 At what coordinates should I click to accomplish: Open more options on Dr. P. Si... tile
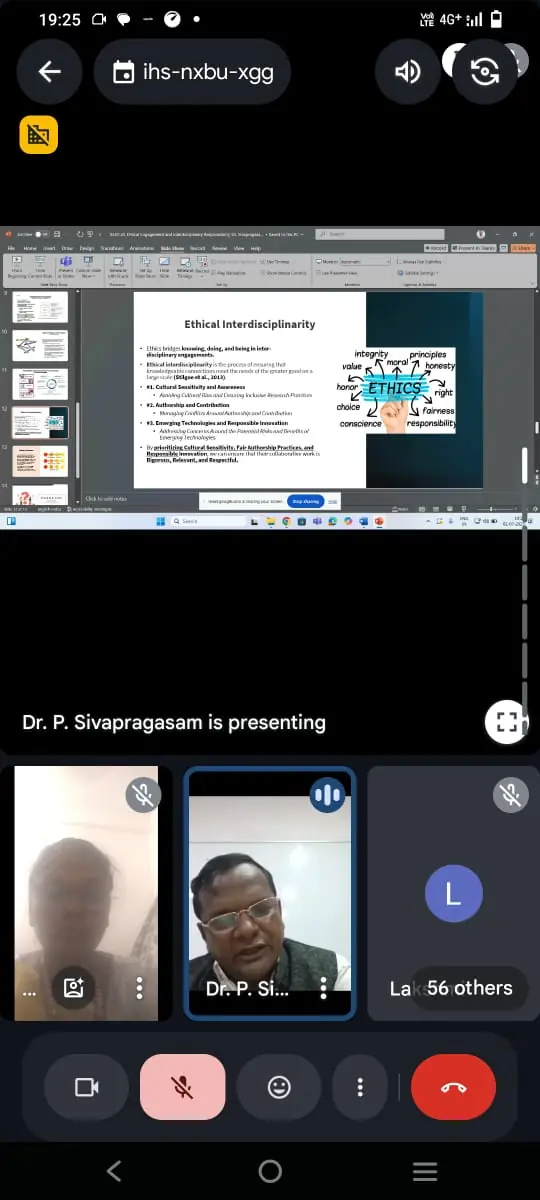323,989
